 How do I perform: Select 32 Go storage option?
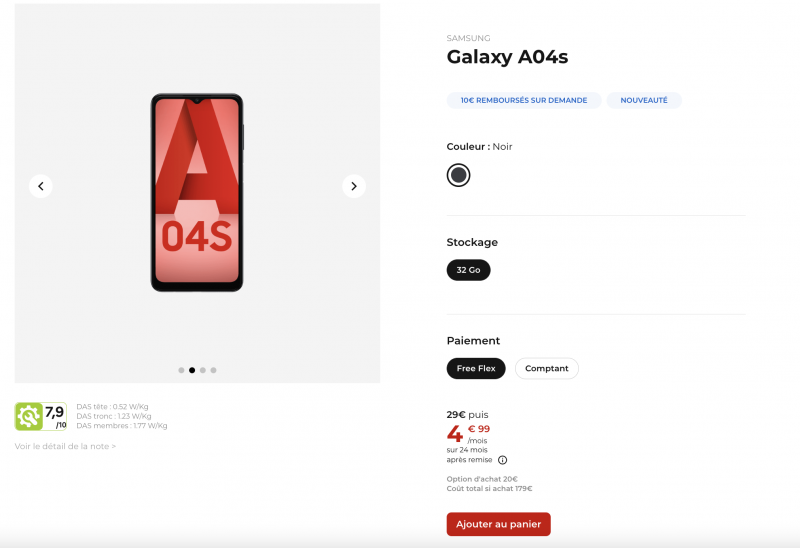pos(468,270)
